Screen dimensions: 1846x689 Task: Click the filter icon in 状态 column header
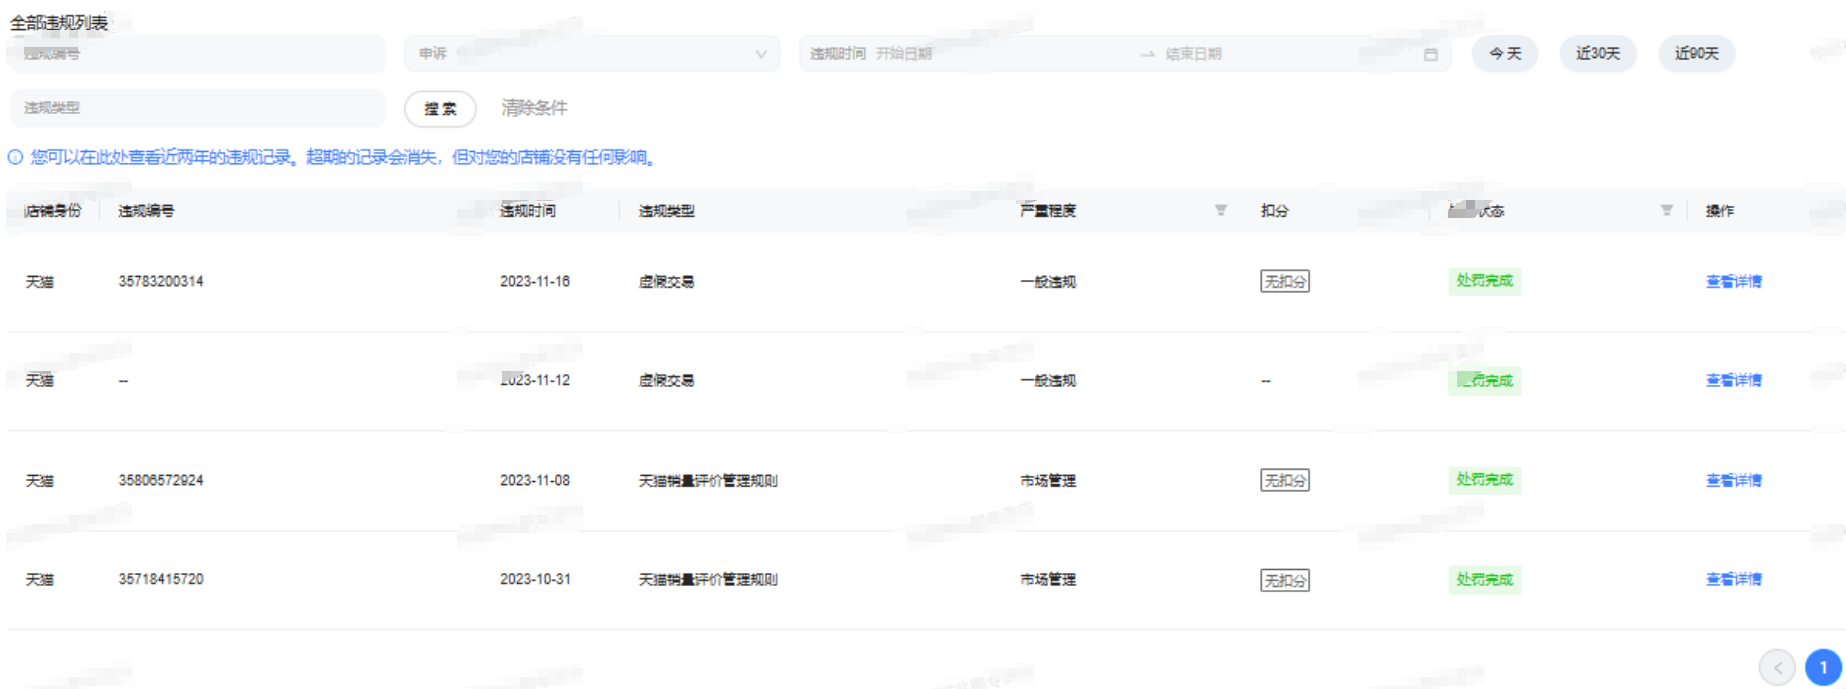pyautogui.click(x=1666, y=210)
